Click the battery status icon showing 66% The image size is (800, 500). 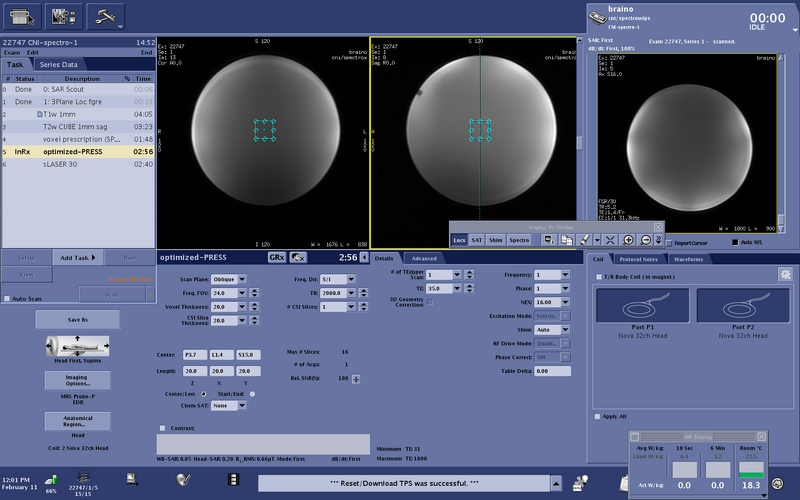pyautogui.click(x=51, y=481)
